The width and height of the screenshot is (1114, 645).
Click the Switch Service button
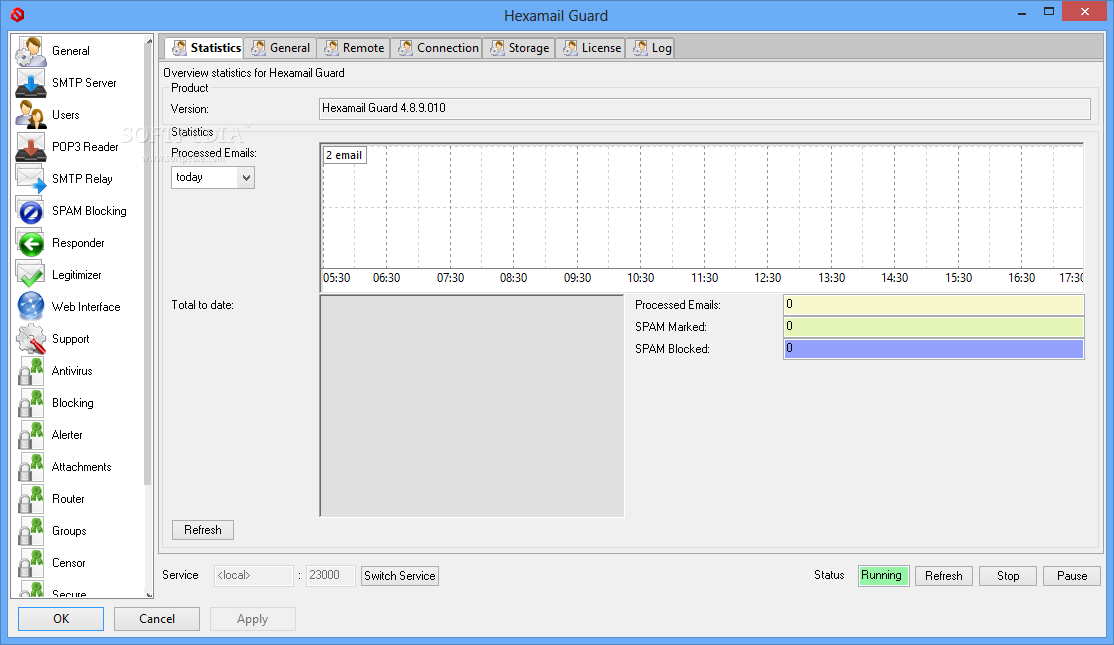pos(399,576)
